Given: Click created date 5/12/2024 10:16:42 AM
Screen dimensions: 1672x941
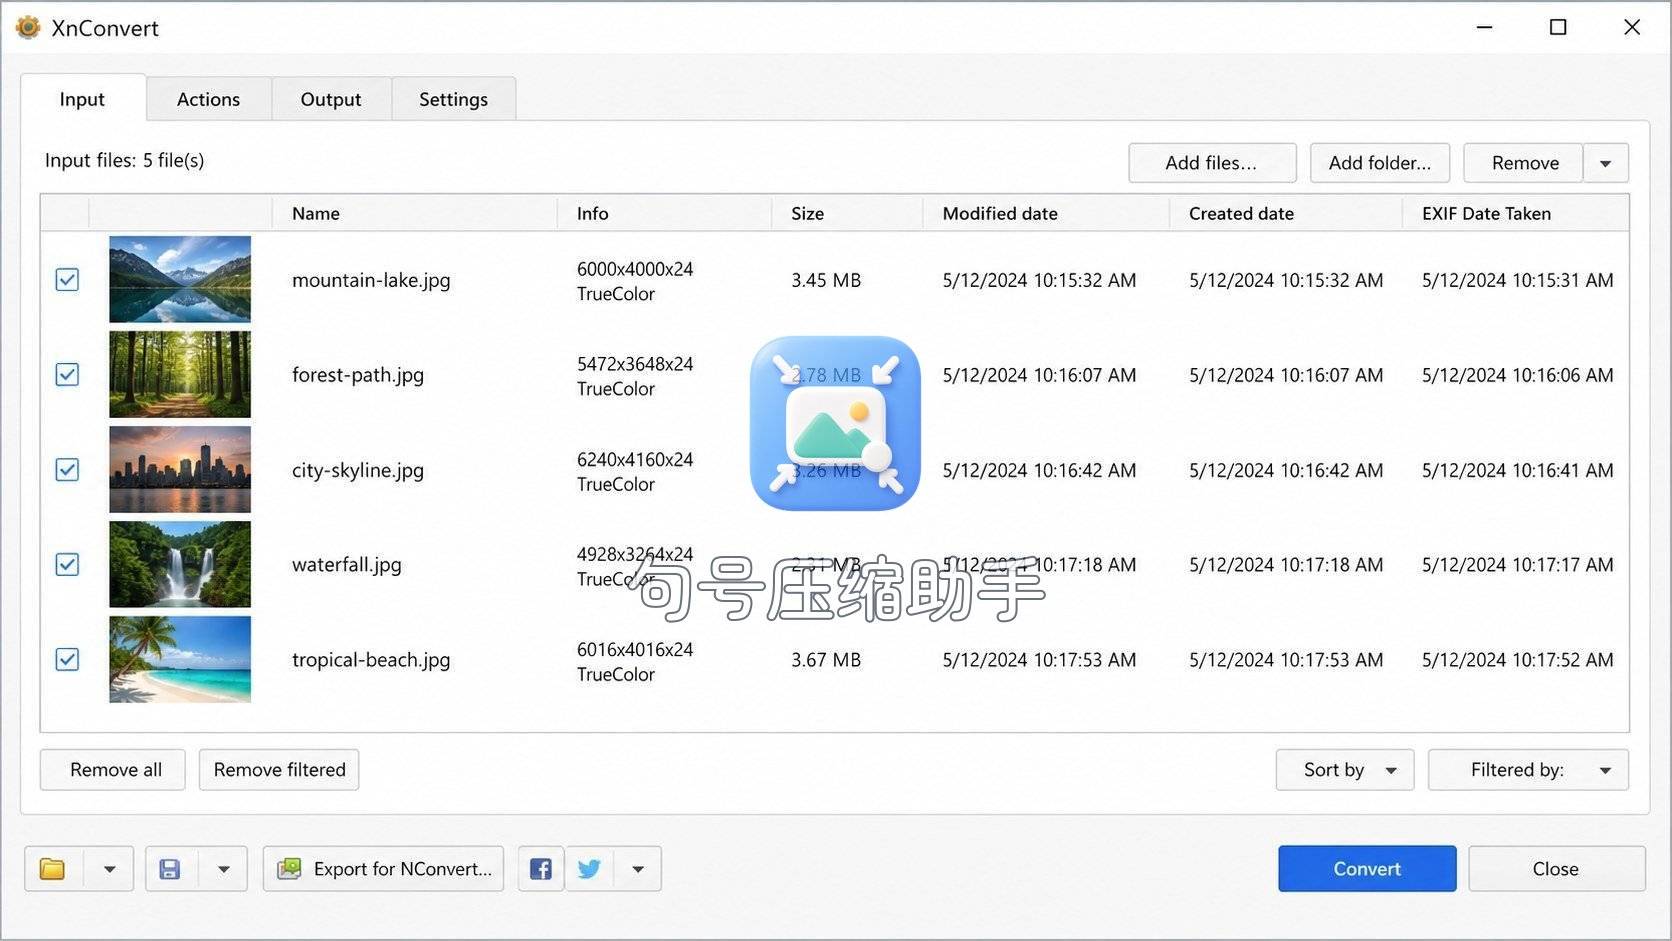Looking at the screenshot, I should click(x=1286, y=471).
